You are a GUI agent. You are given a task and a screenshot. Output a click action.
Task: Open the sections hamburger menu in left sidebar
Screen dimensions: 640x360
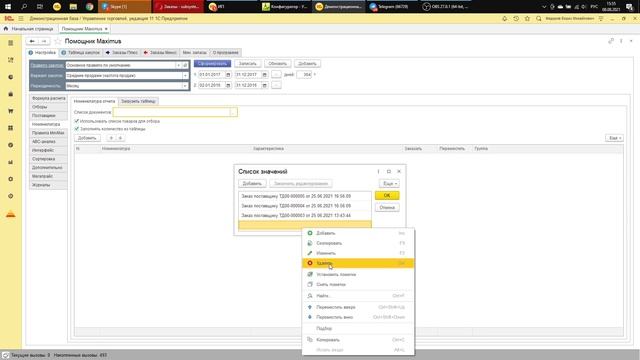pyautogui.click(x=11, y=43)
